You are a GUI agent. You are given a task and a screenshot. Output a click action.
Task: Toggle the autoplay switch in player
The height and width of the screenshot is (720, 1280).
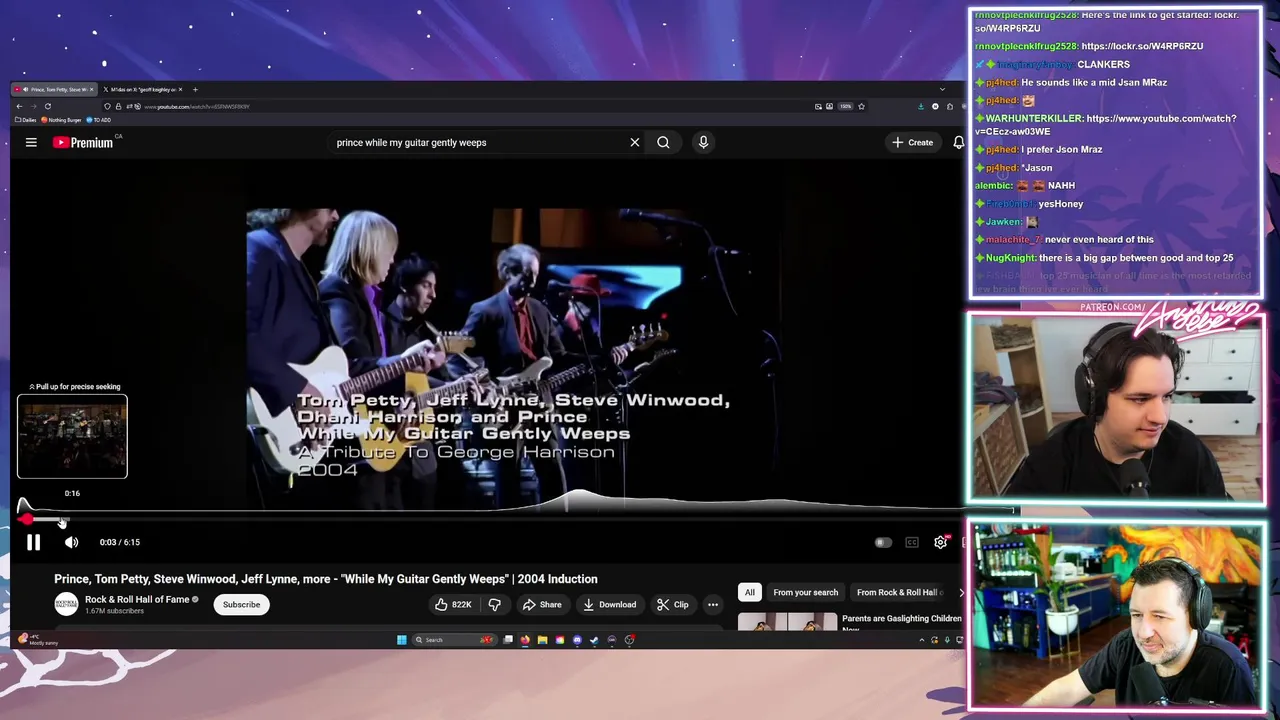pyautogui.click(x=883, y=542)
